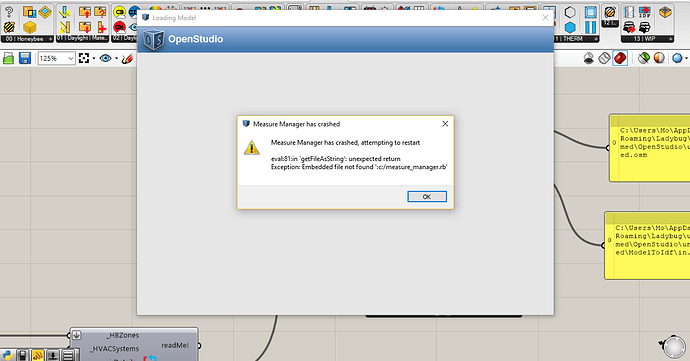This screenshot has height=361, width=690.
Task: Close the Measure Manager has crashed dialog
Action: [x=445, y=124]
